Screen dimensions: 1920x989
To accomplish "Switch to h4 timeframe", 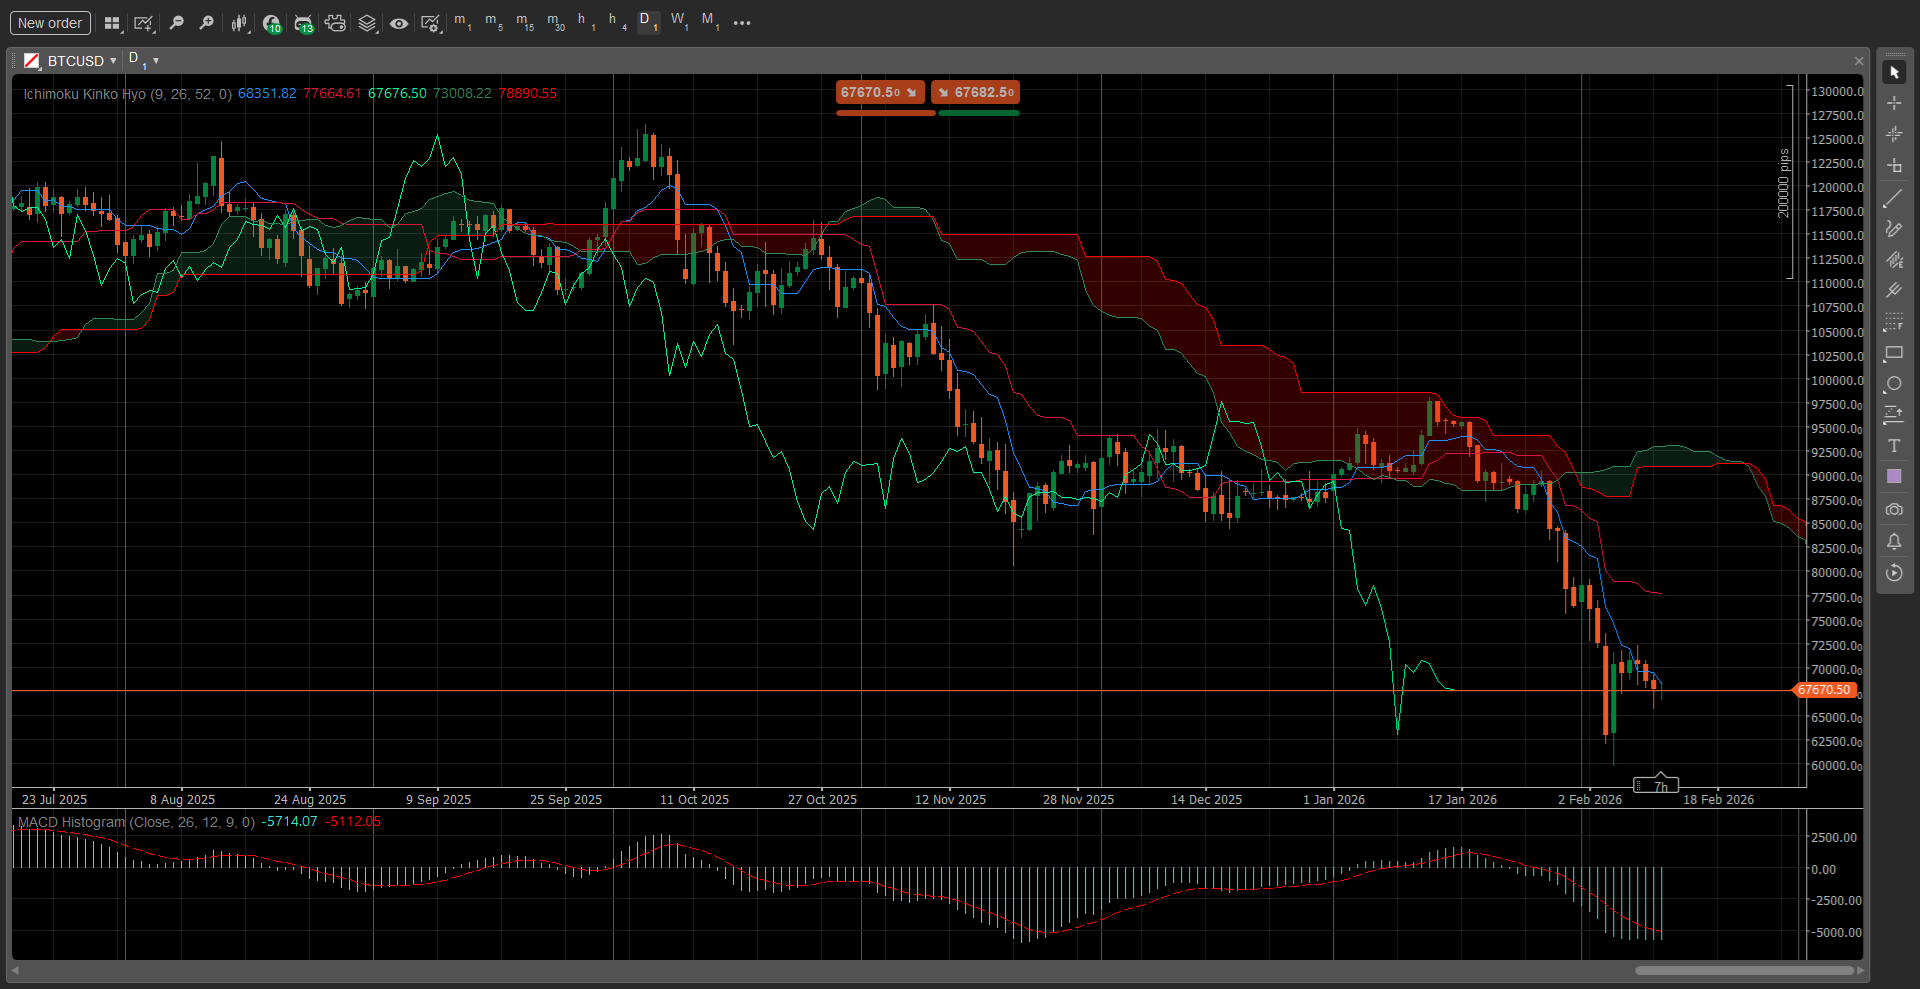I will coord(617,22).
